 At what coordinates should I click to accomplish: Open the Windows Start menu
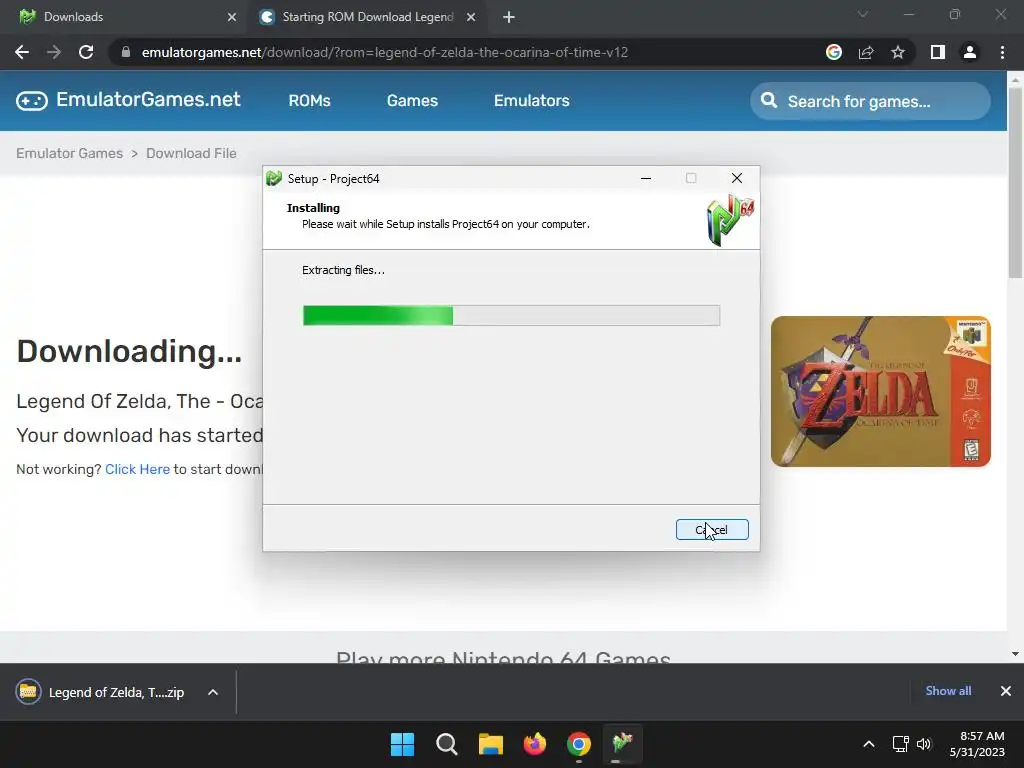point(402,744)
